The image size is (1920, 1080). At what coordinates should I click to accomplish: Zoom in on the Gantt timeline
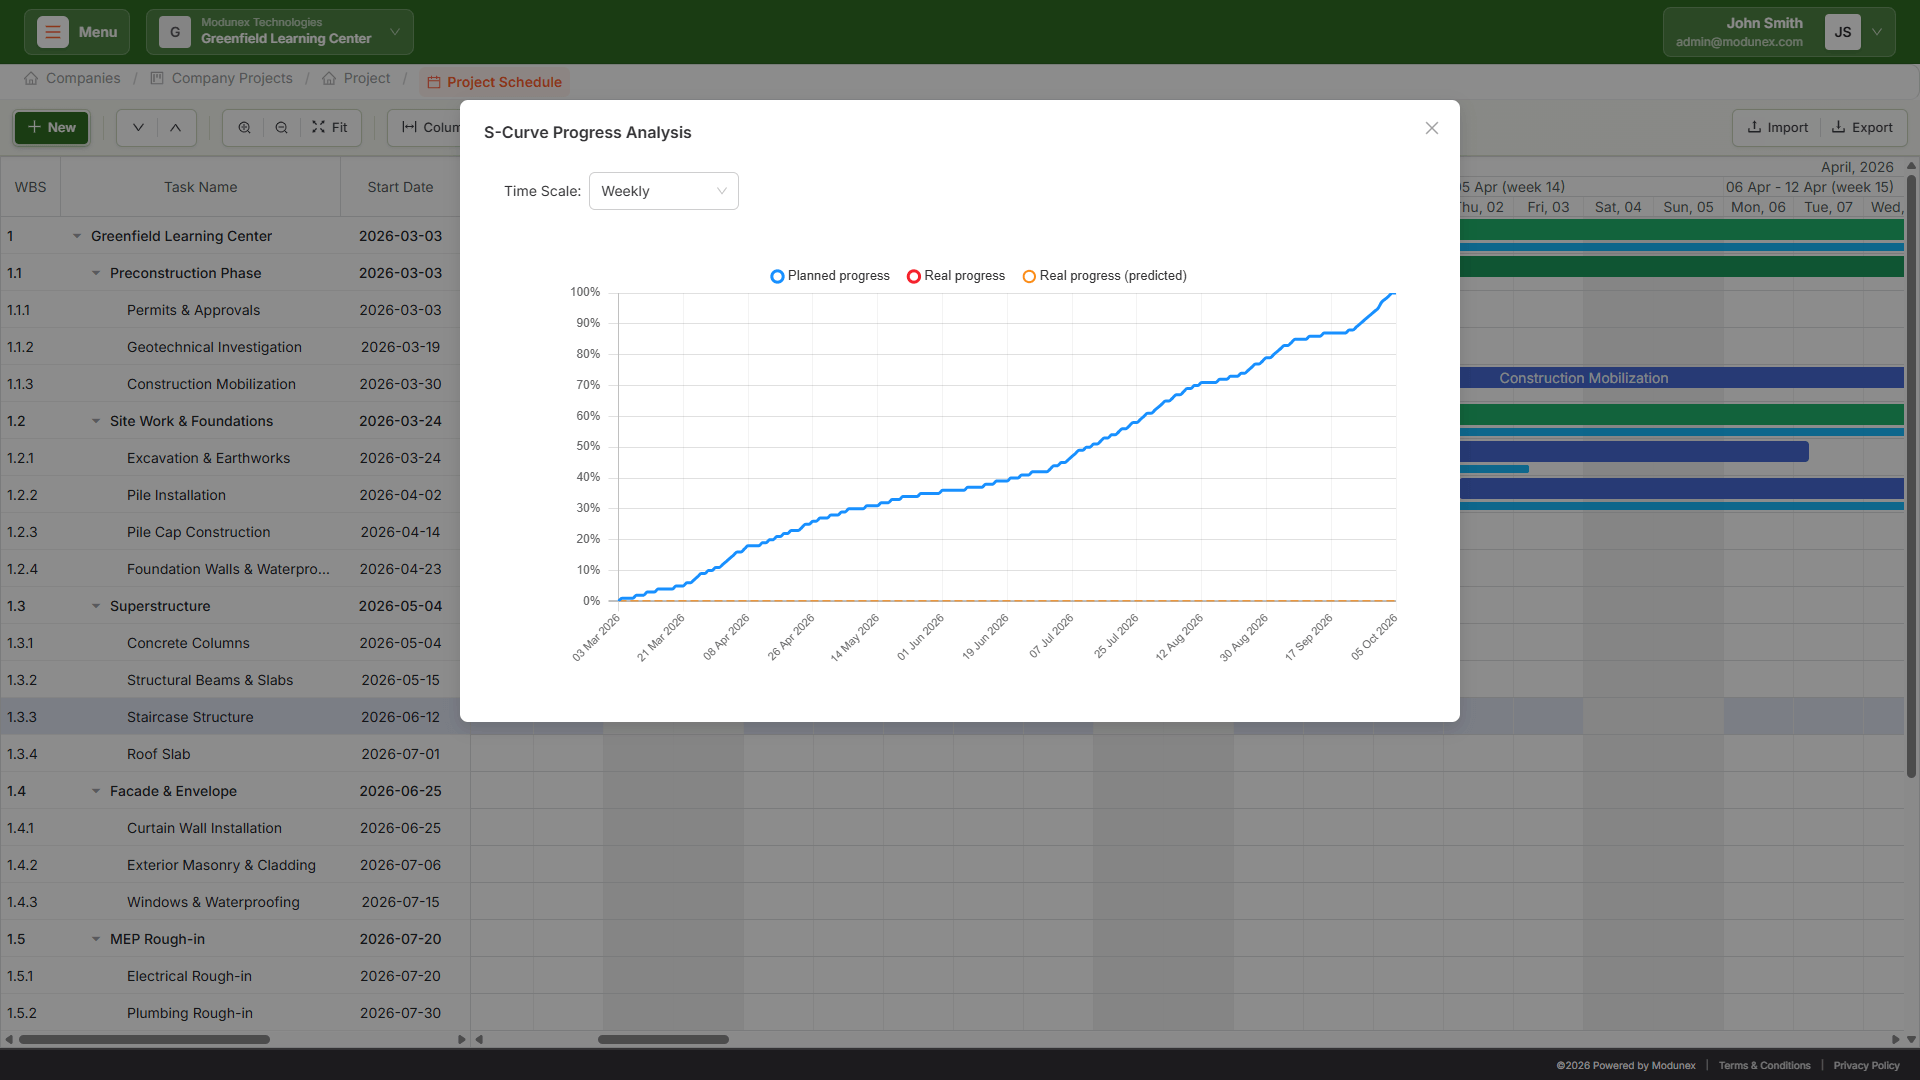click(x=243, y=127)
